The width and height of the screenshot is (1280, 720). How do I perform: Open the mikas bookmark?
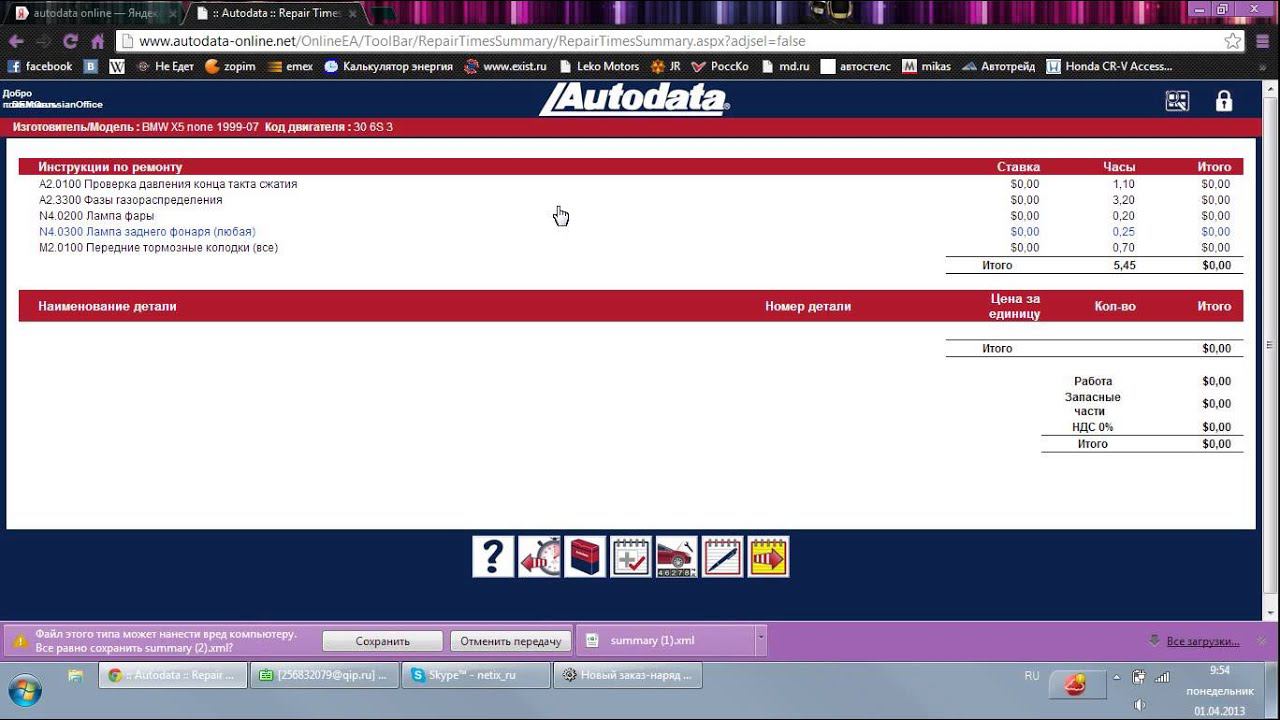(927, 67)
